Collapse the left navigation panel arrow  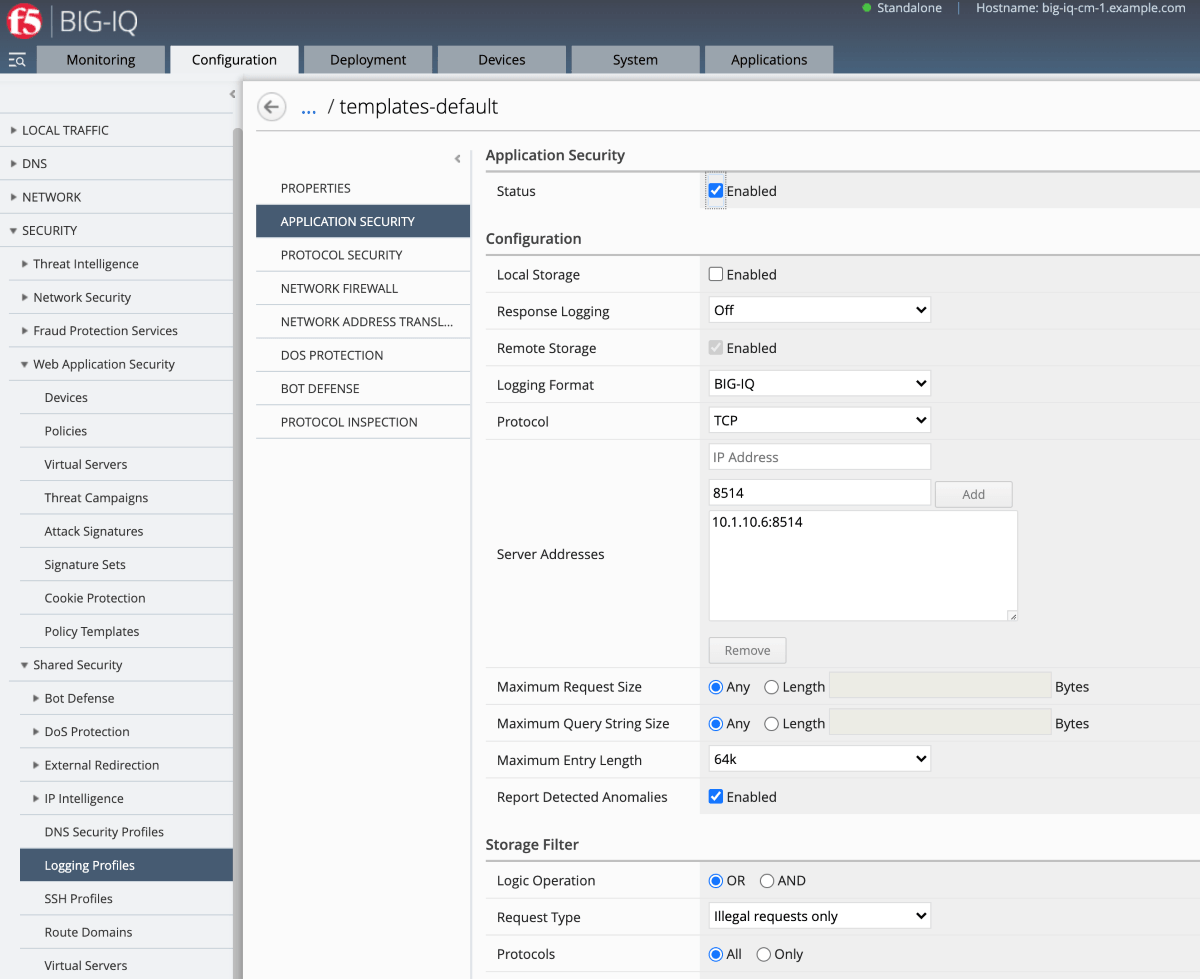coord(232,94)
